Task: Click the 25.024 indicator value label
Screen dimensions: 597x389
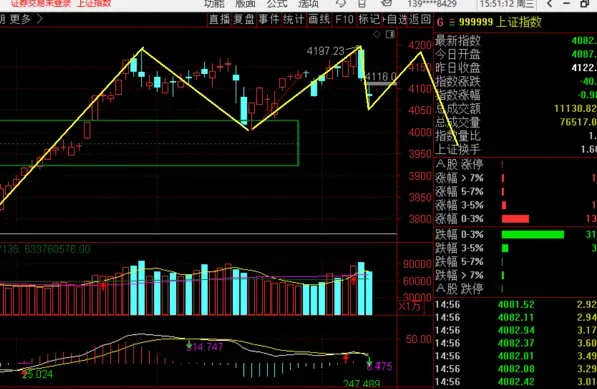Action: pos(38,375)
